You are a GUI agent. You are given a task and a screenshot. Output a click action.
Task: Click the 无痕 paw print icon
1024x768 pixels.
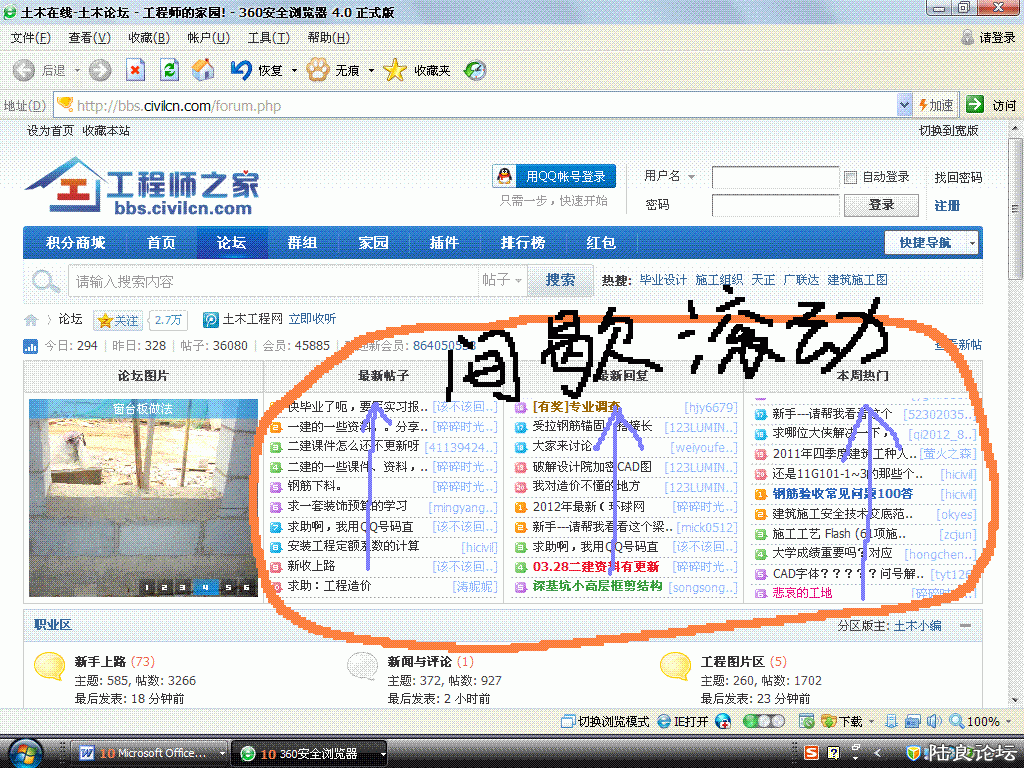coord(318,70)
